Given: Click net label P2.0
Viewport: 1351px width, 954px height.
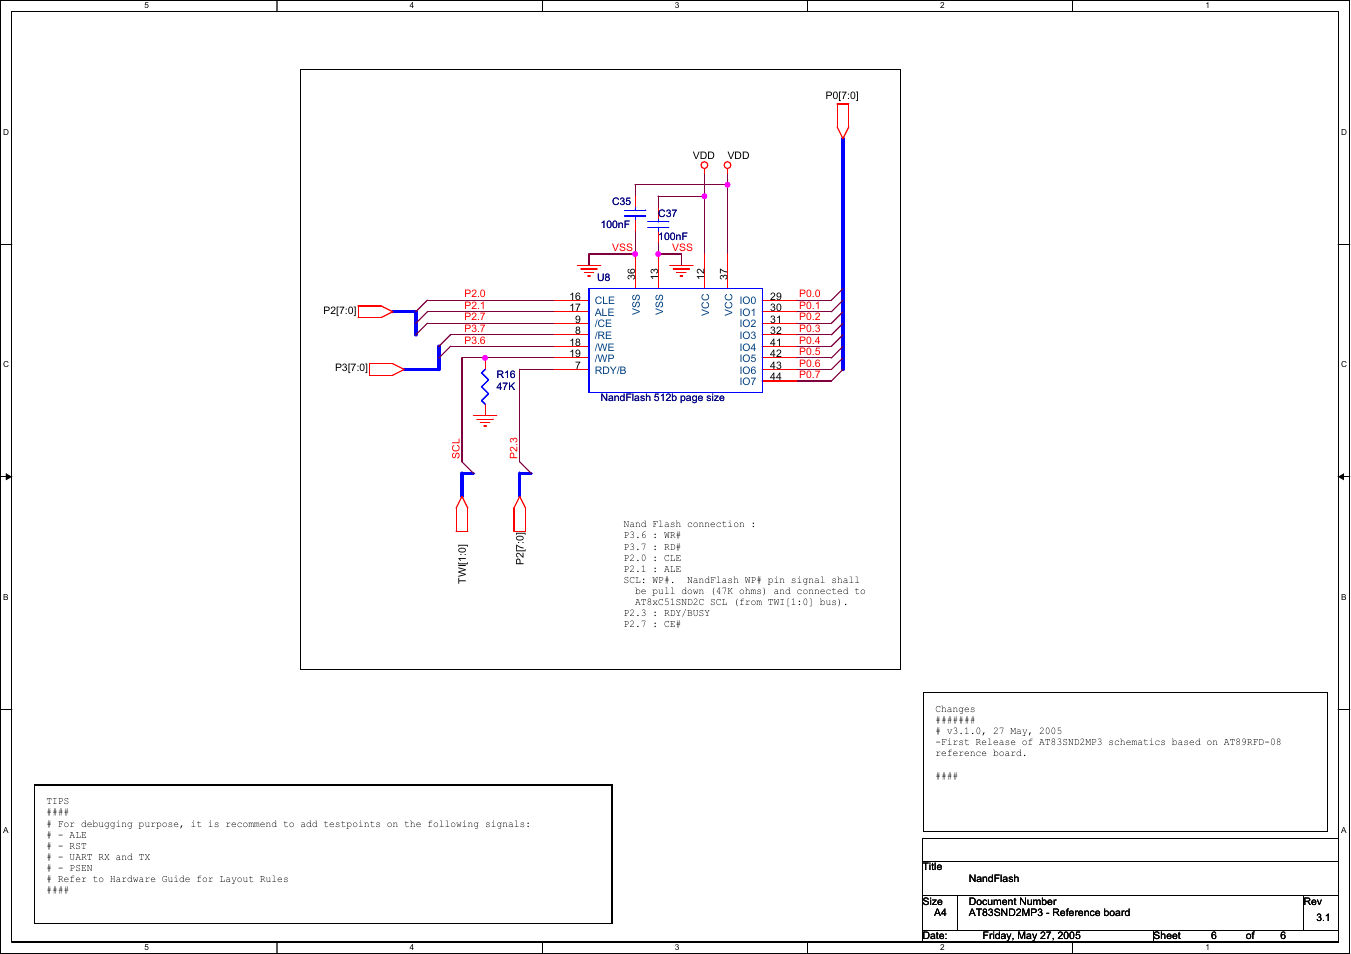Looking at the screenshot, I should coord(475,294).
